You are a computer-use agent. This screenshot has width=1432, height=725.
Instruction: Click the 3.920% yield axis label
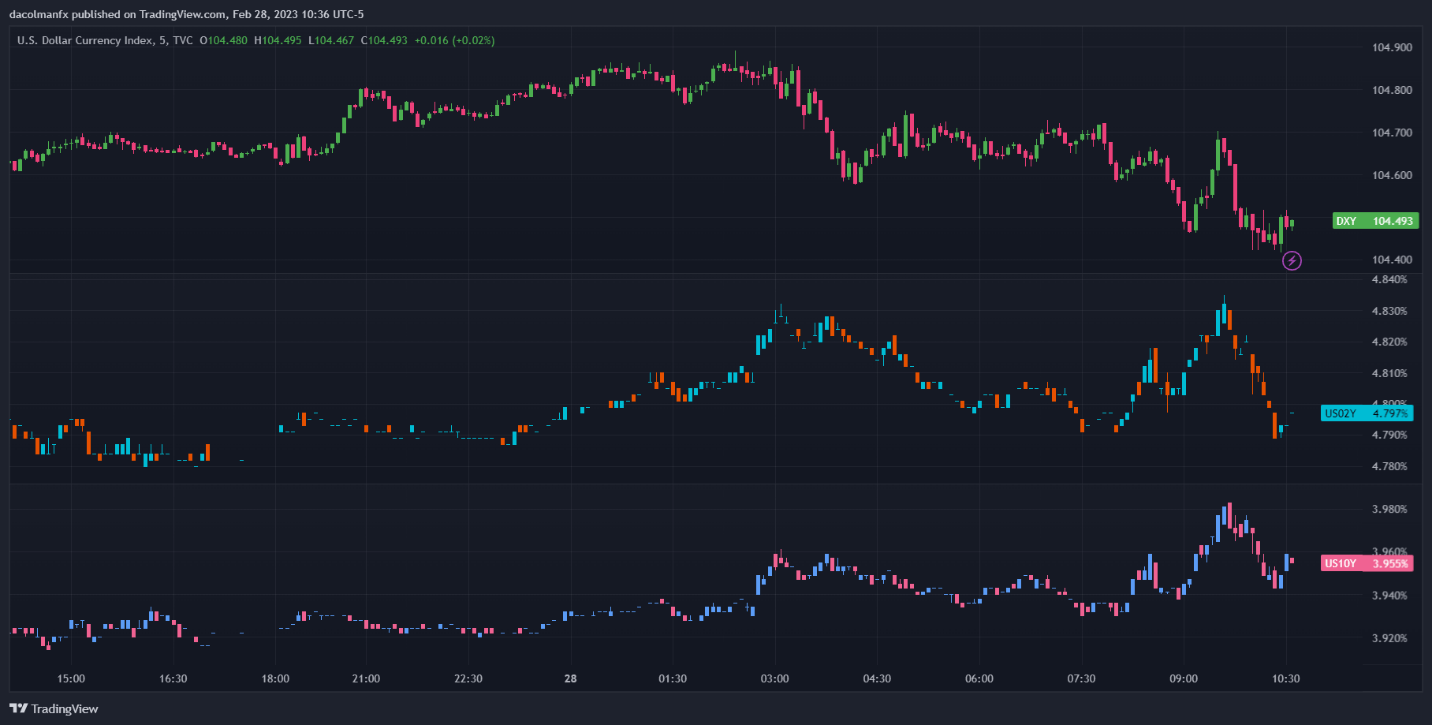click(1389, 638)
